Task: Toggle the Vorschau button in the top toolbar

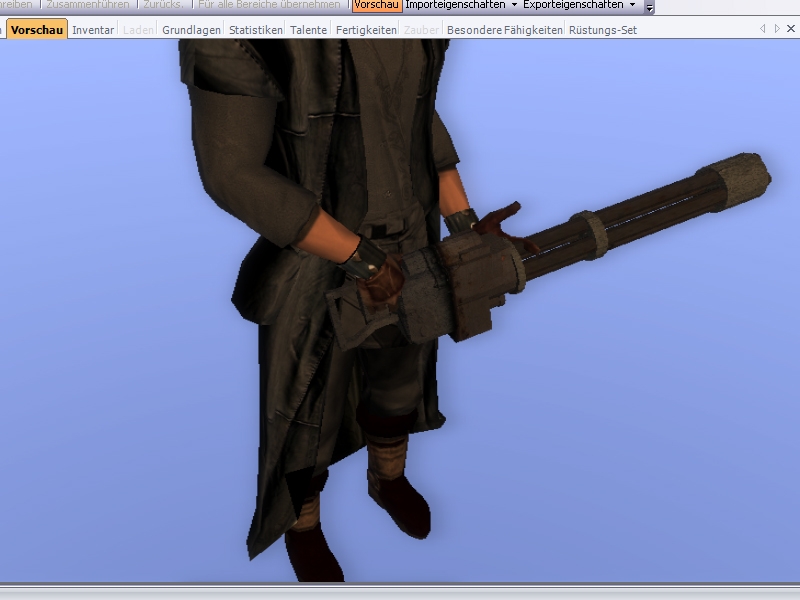Action: click(376, 5)
